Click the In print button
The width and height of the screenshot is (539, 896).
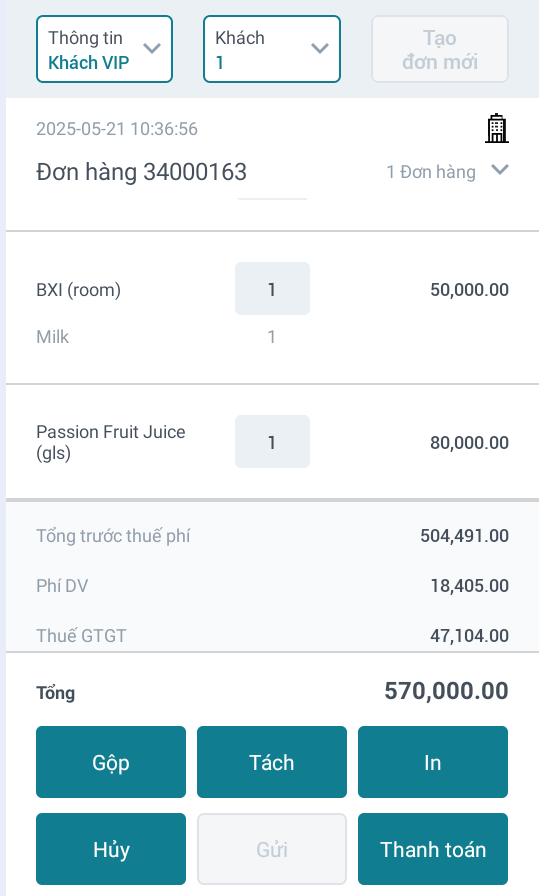point(433,762)
